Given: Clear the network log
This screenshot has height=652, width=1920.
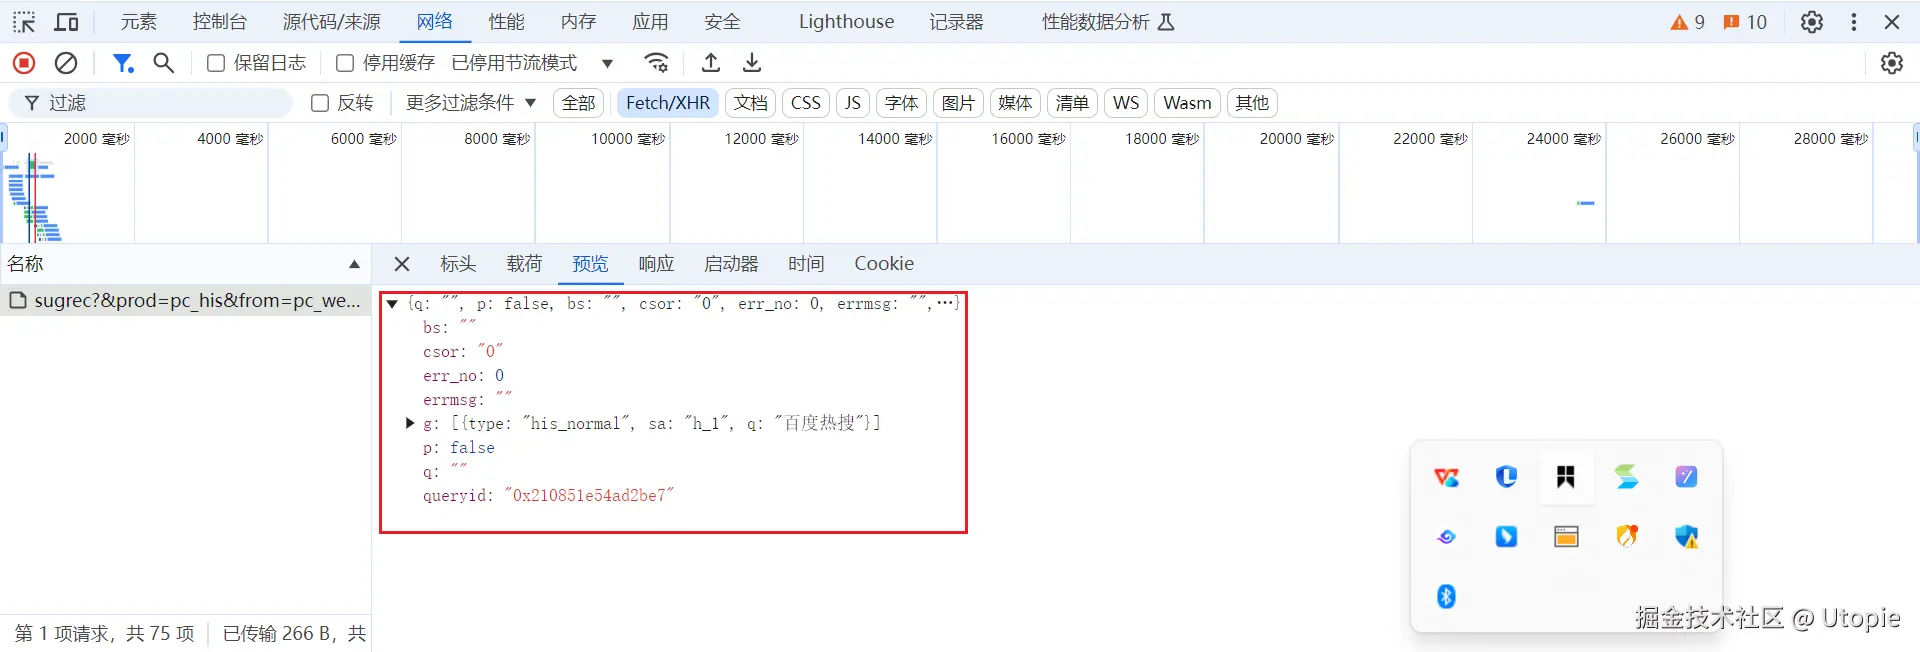Looking at the screenshot, I should click(66, 63).
